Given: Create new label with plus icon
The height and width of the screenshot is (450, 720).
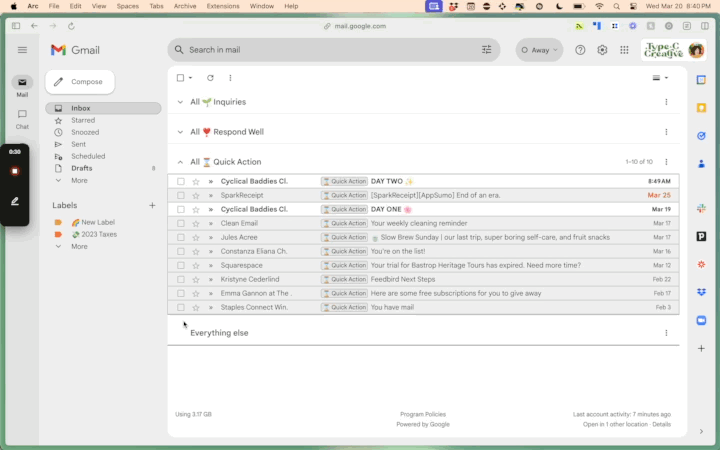Looking at the screenshot, I should [x=152, y=205].
